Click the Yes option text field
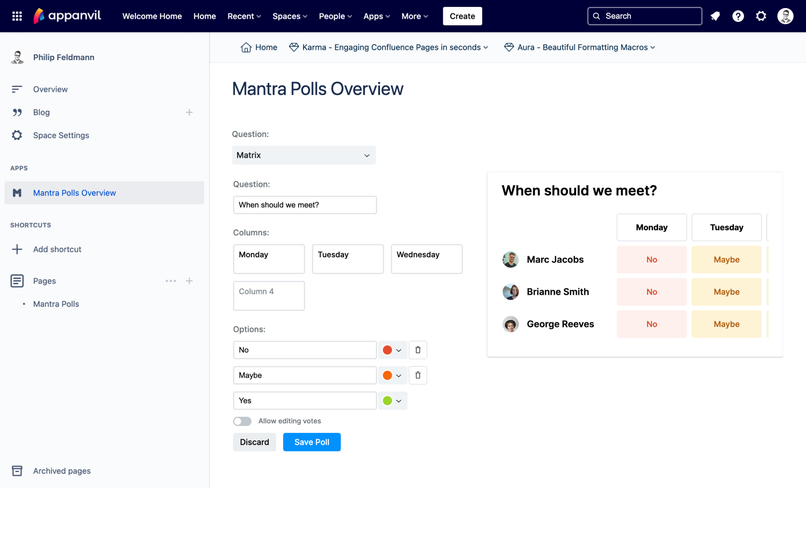Image resolution: width=806 pixels, height=537 pixels. pyautogui.click(x=305, y=400)
